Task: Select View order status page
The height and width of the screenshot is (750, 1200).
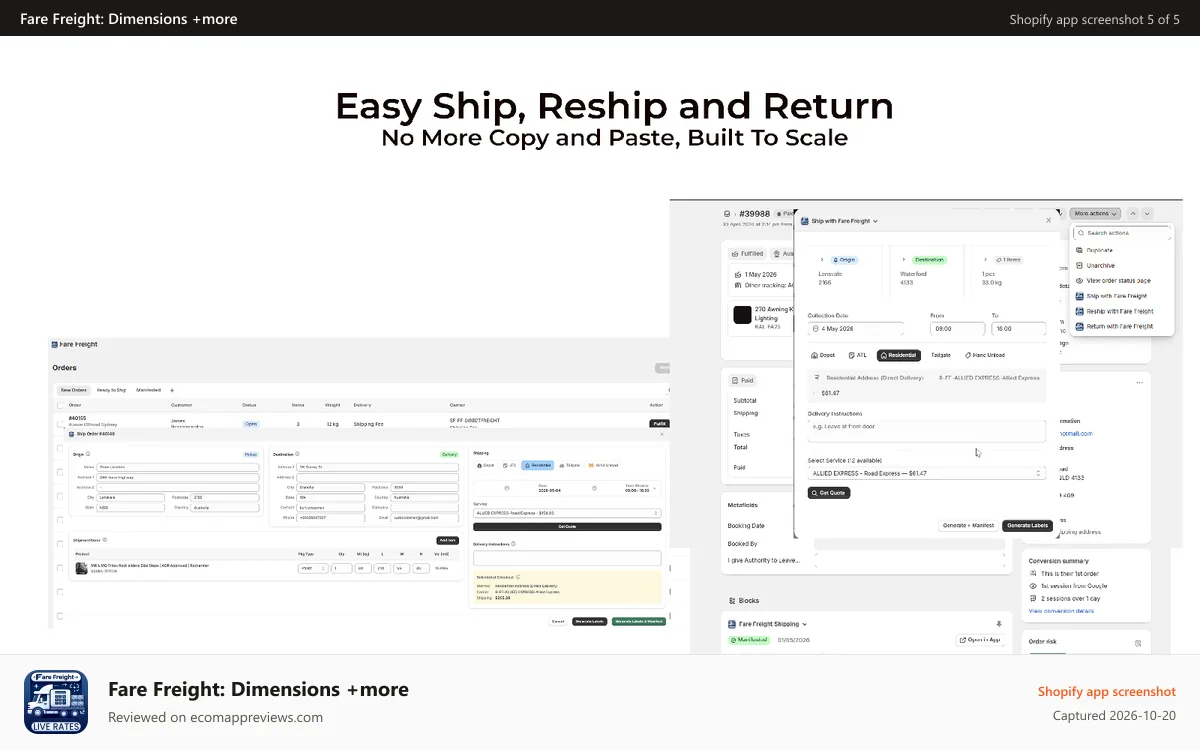Action: pos(1112,281)
